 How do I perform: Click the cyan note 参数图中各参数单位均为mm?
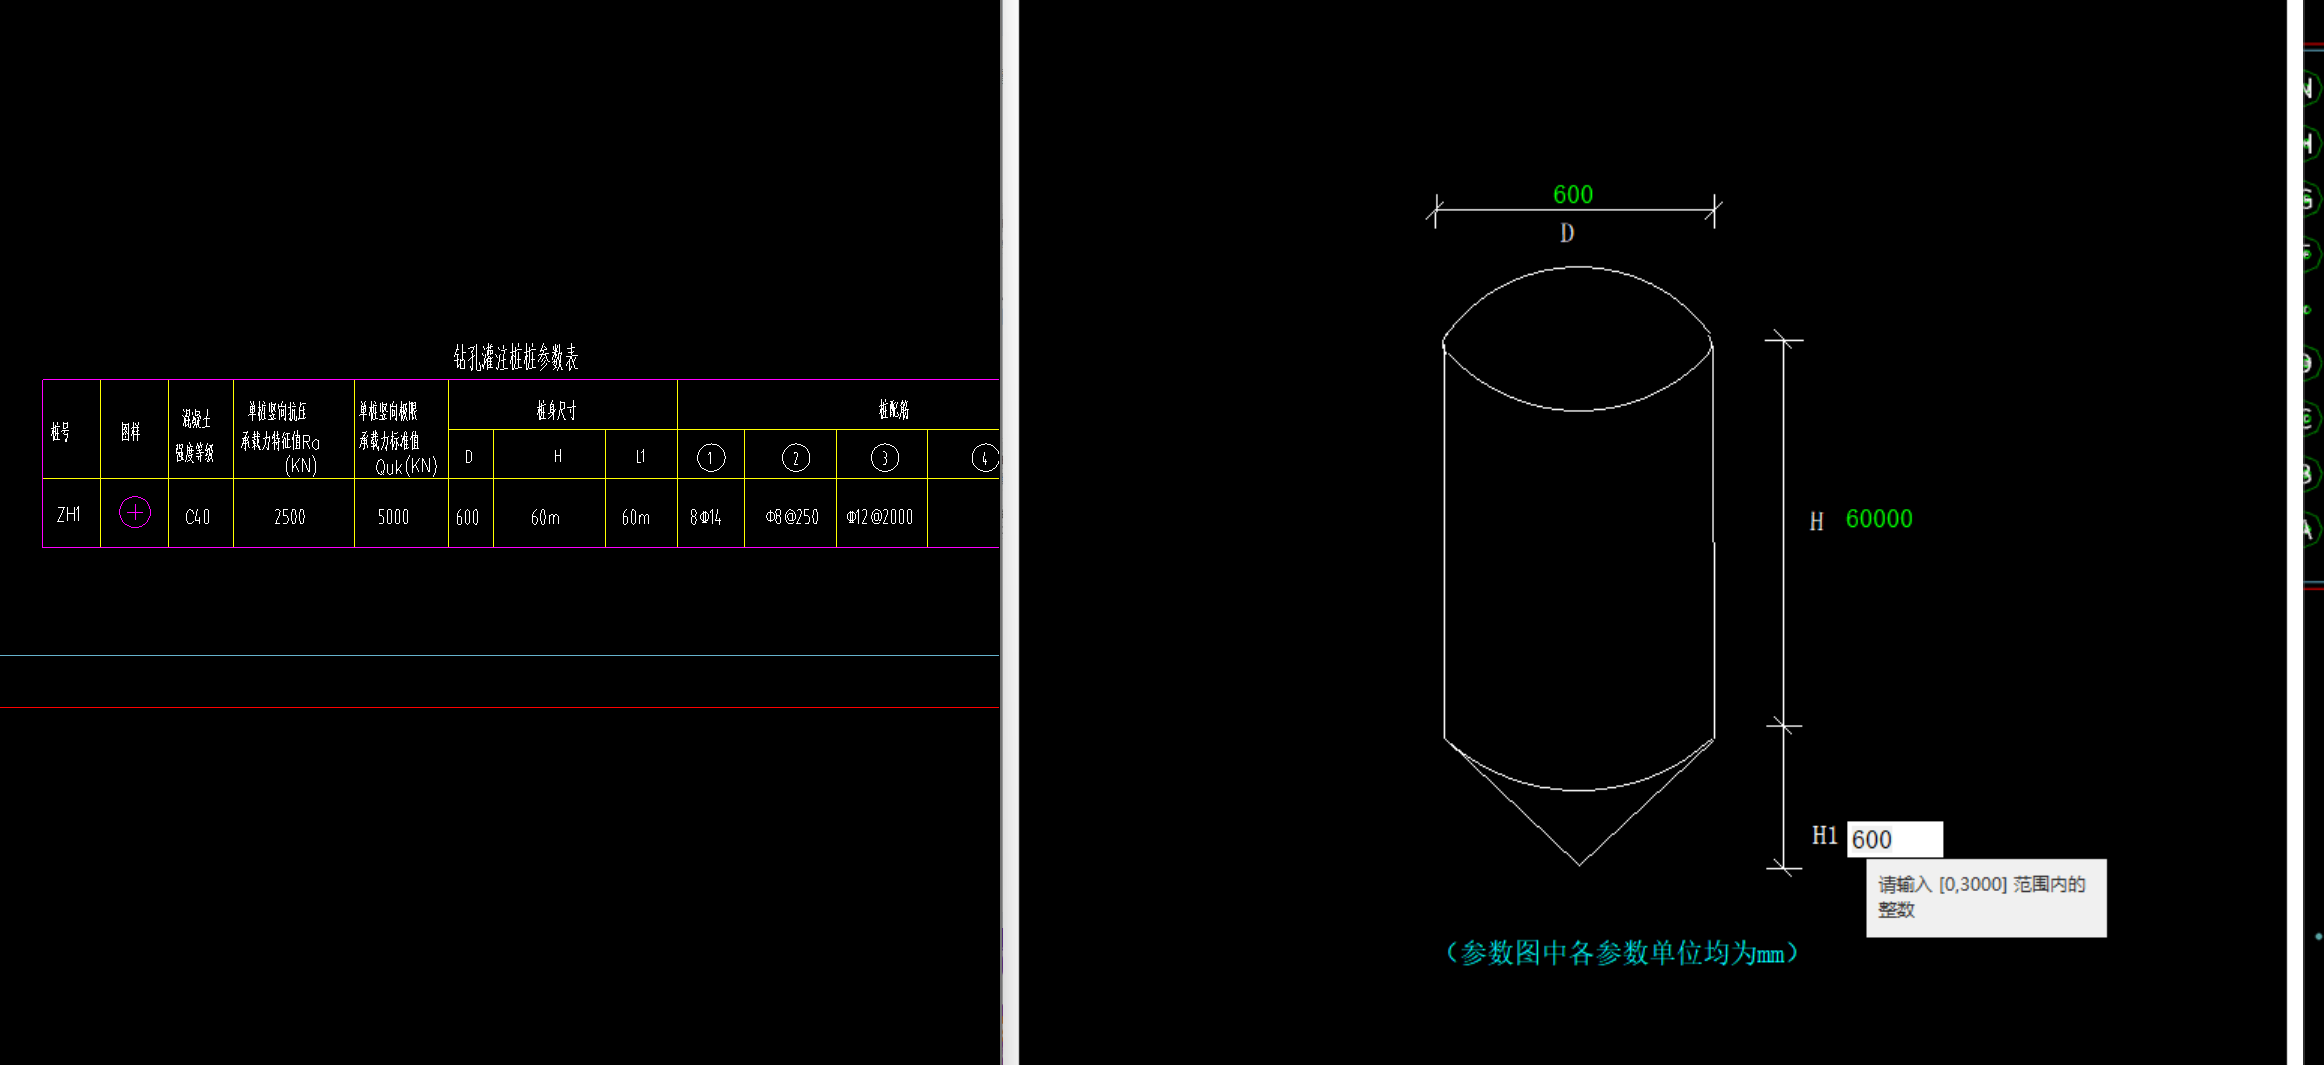[x=1623, y=953]
